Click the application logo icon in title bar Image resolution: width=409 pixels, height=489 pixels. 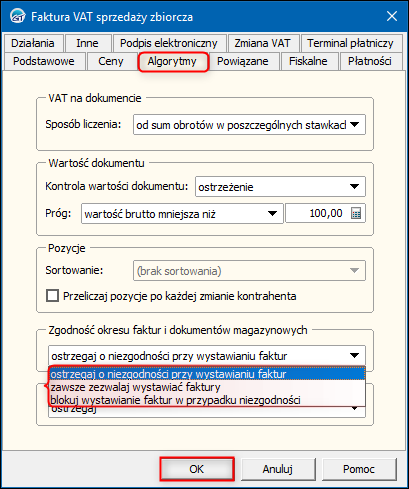17,16
